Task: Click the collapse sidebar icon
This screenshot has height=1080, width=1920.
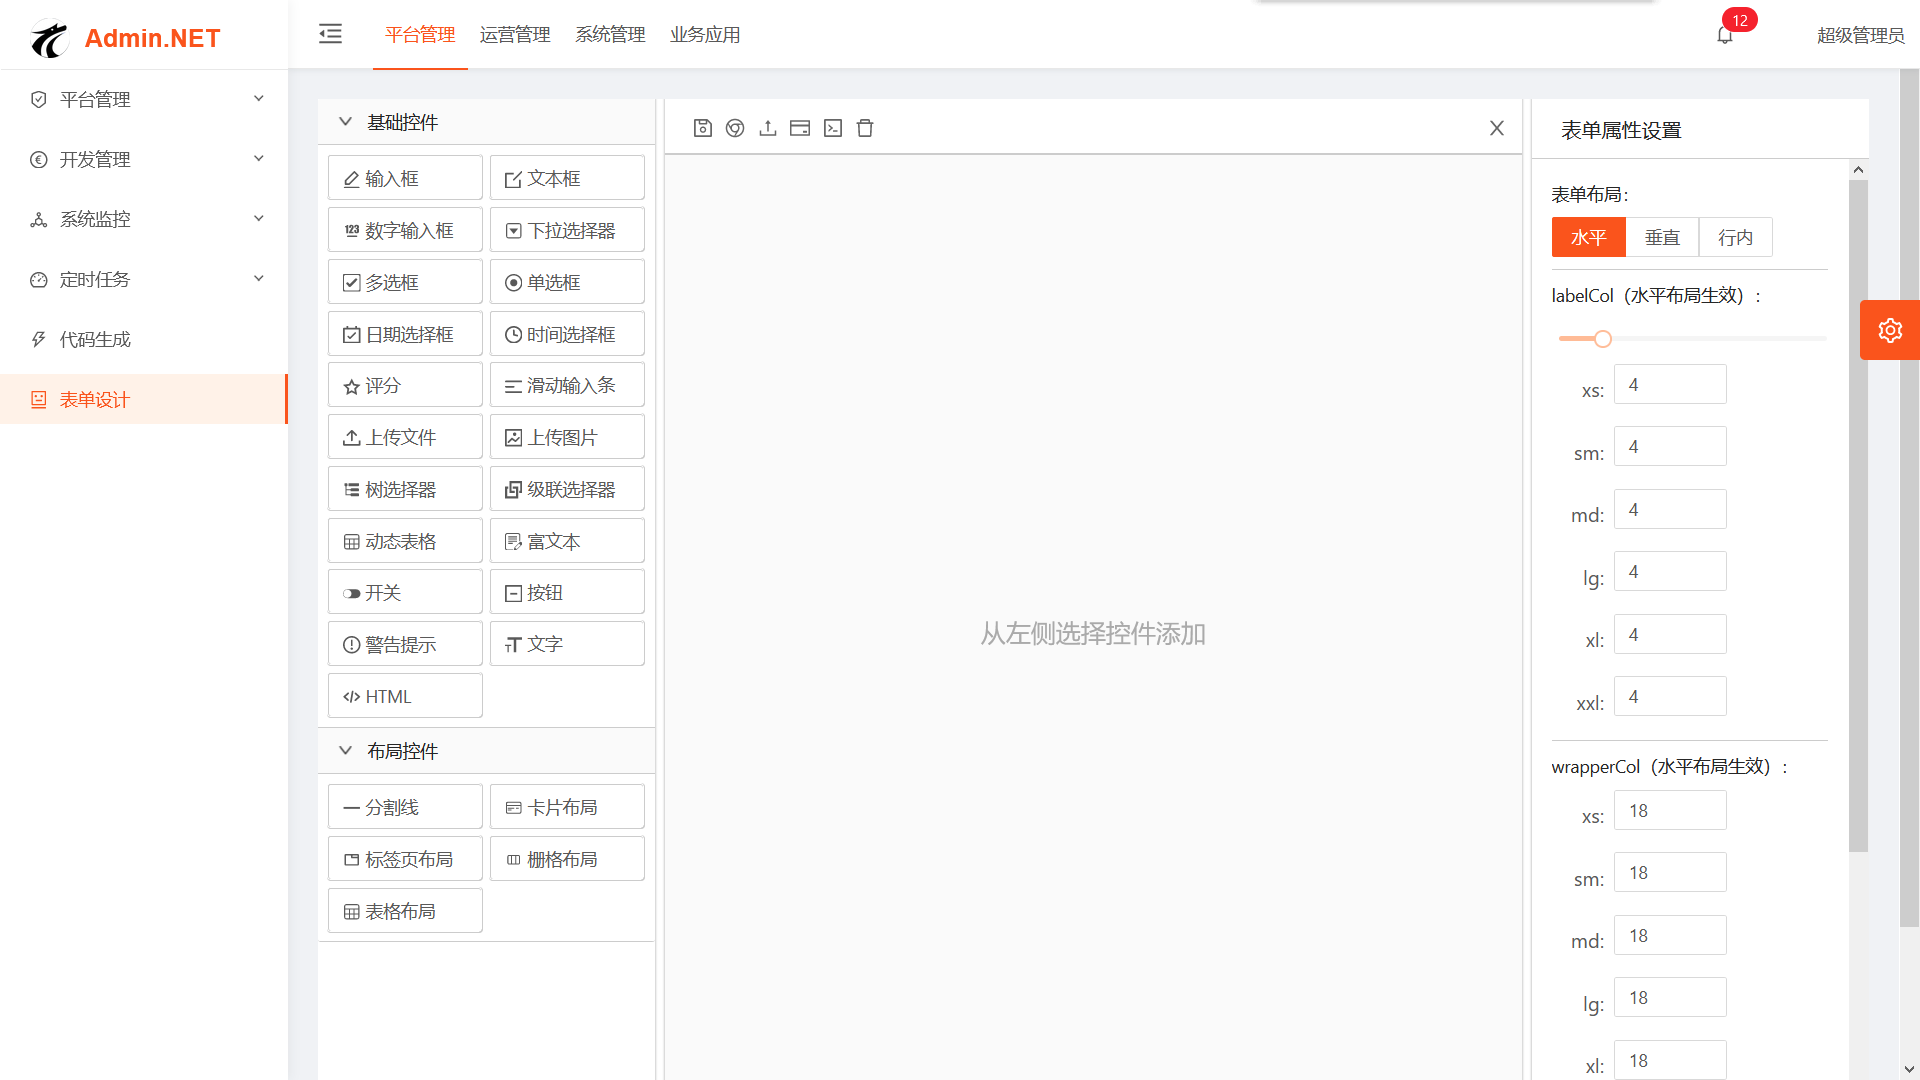Action: (330, 33)
